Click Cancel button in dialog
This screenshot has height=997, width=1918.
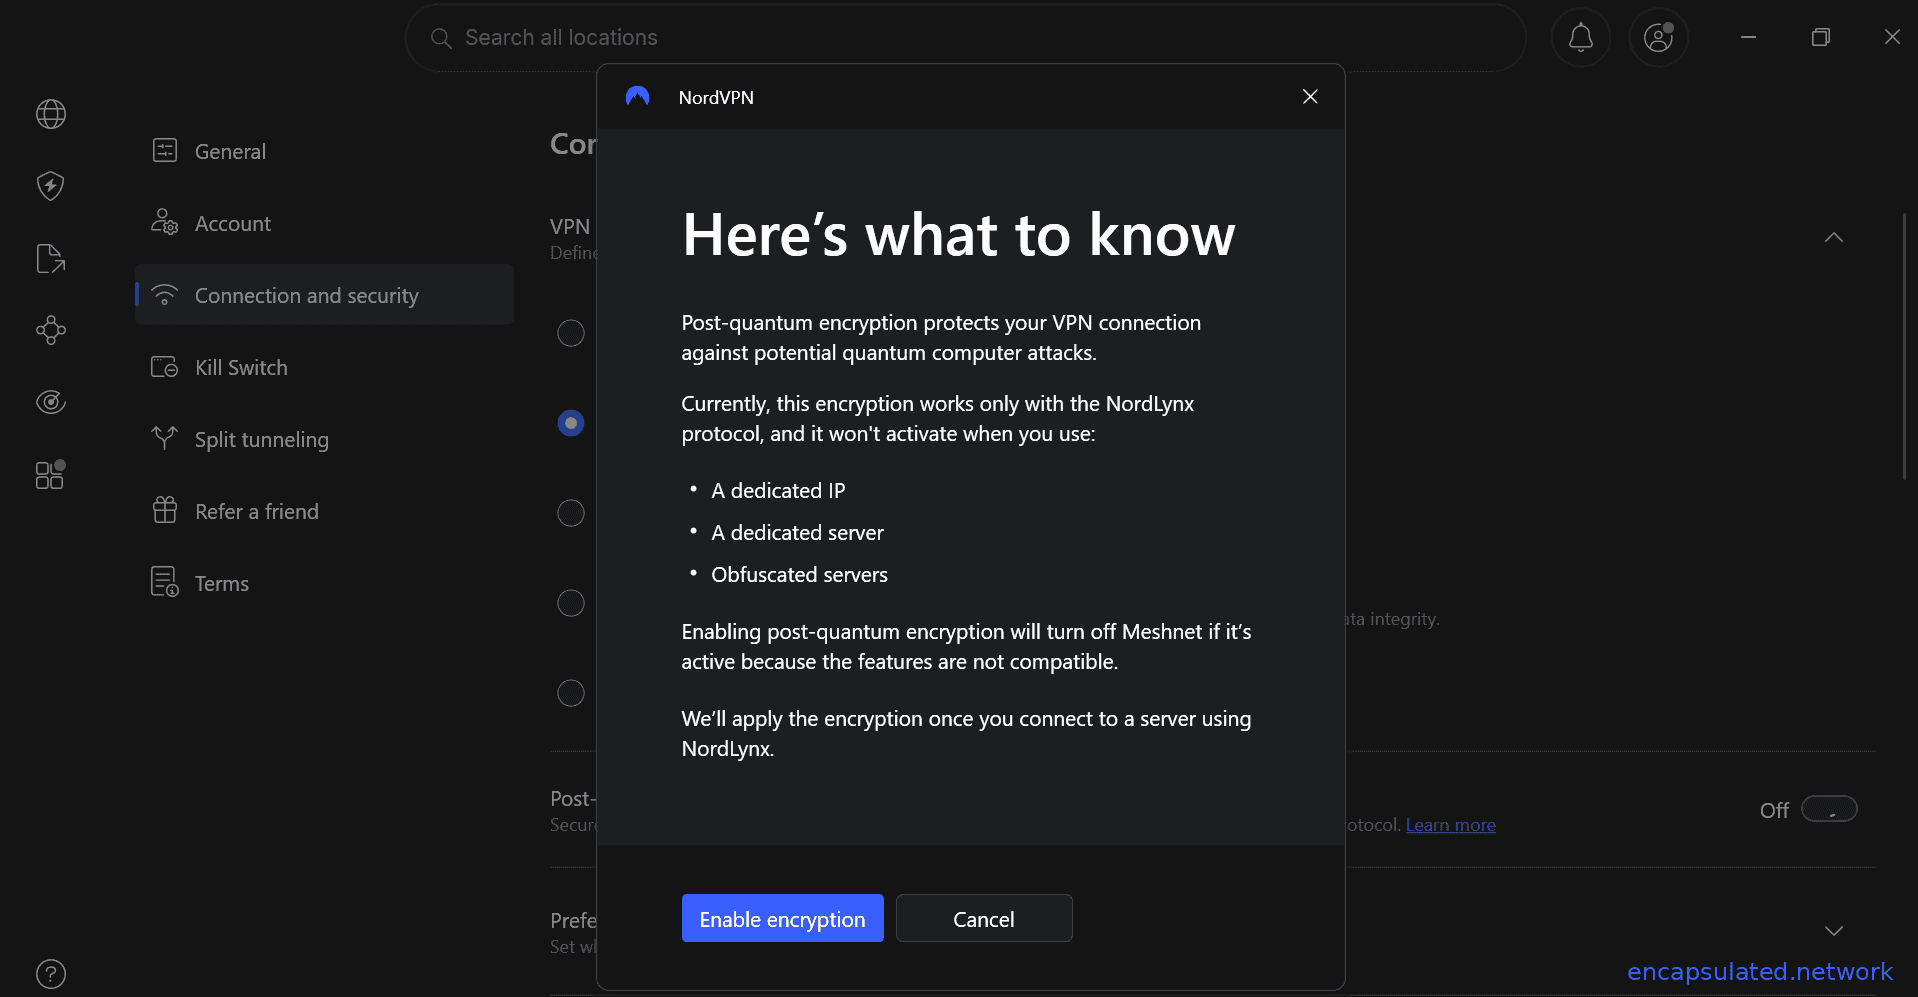(x=984, y=918)
